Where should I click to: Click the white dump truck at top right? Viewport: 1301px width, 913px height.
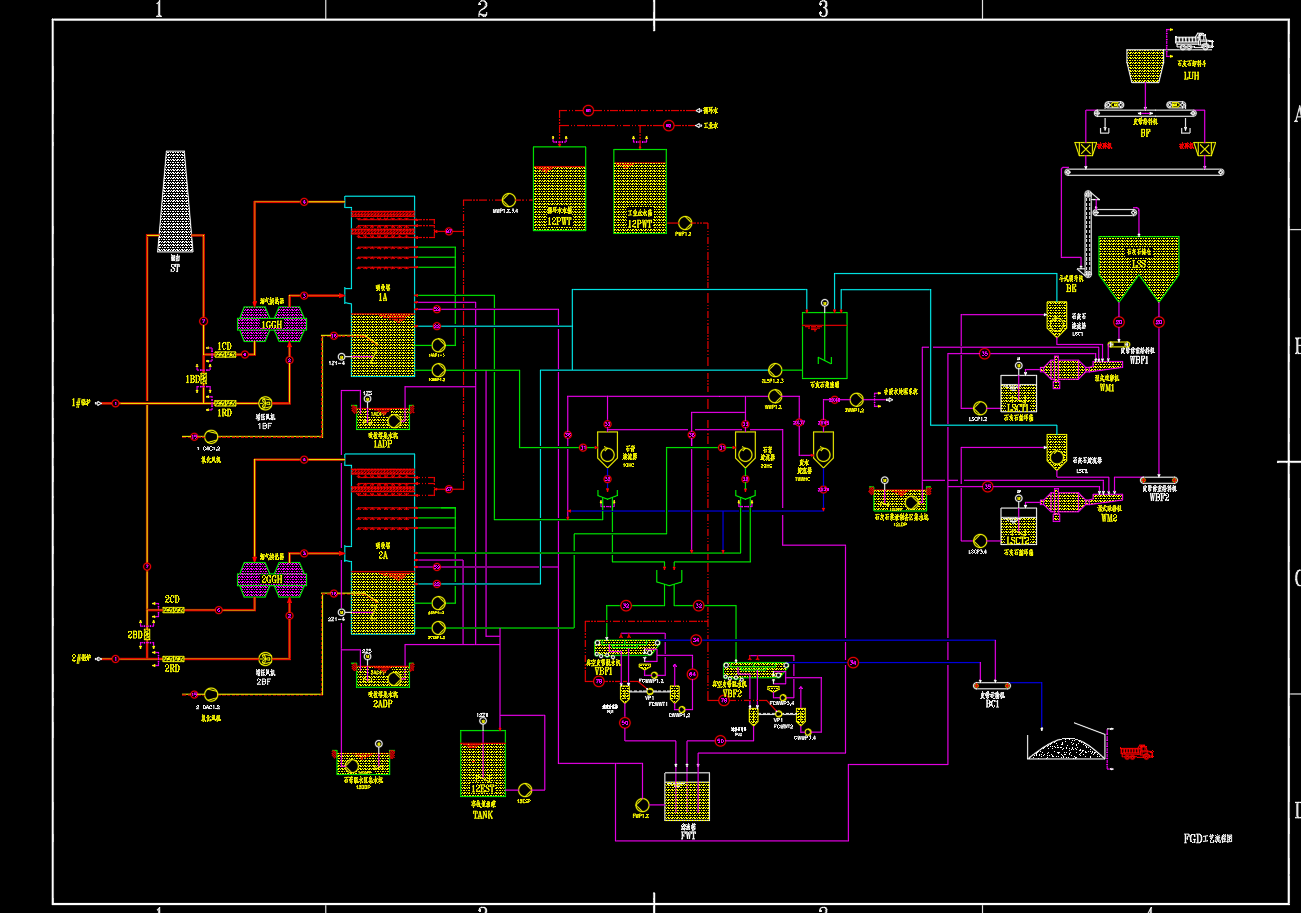click(x=1193, y=42)
